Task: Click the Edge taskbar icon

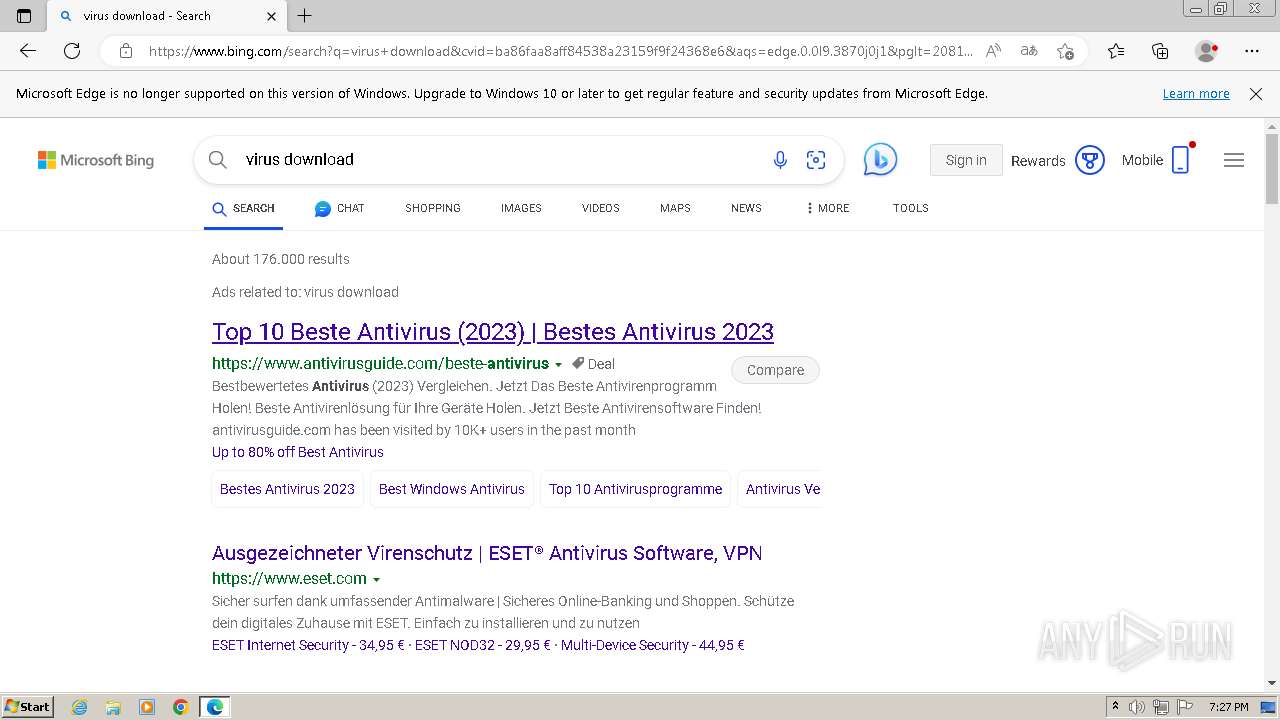Action: click(215, 707)
